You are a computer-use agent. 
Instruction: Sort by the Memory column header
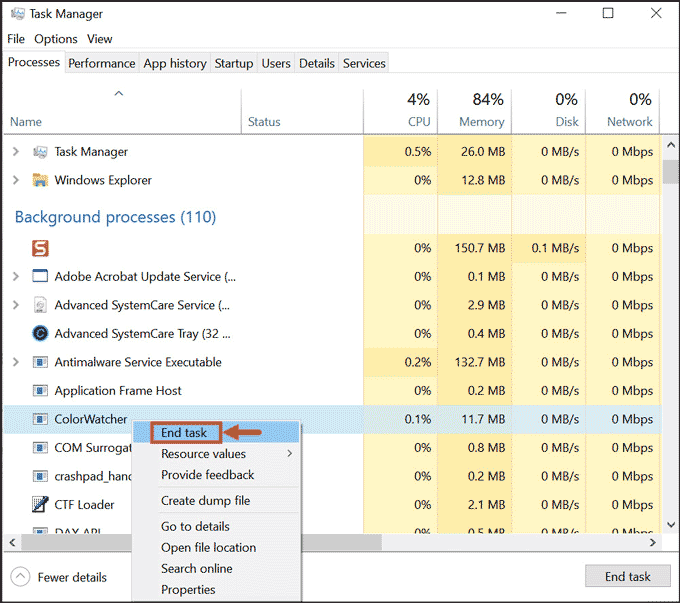tap(474, 112)
